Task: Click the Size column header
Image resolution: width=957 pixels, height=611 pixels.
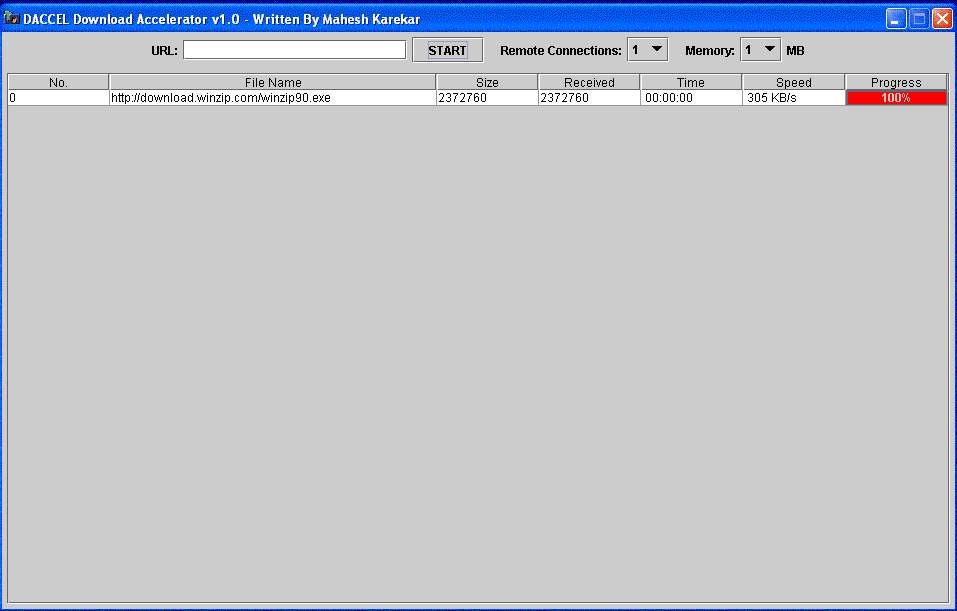Action: pyautogui.click(x=487, y=82)
